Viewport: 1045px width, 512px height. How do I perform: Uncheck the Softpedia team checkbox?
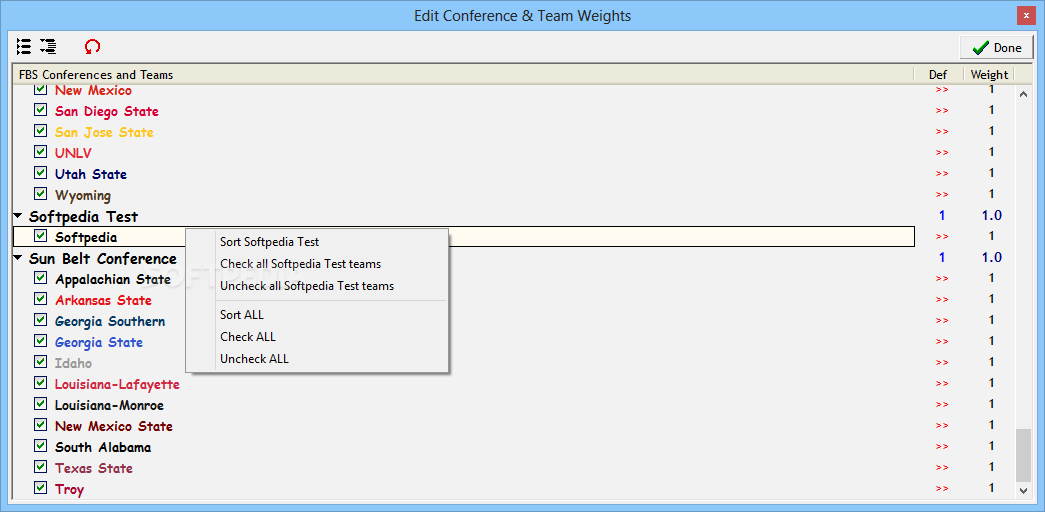pos(41,236)
